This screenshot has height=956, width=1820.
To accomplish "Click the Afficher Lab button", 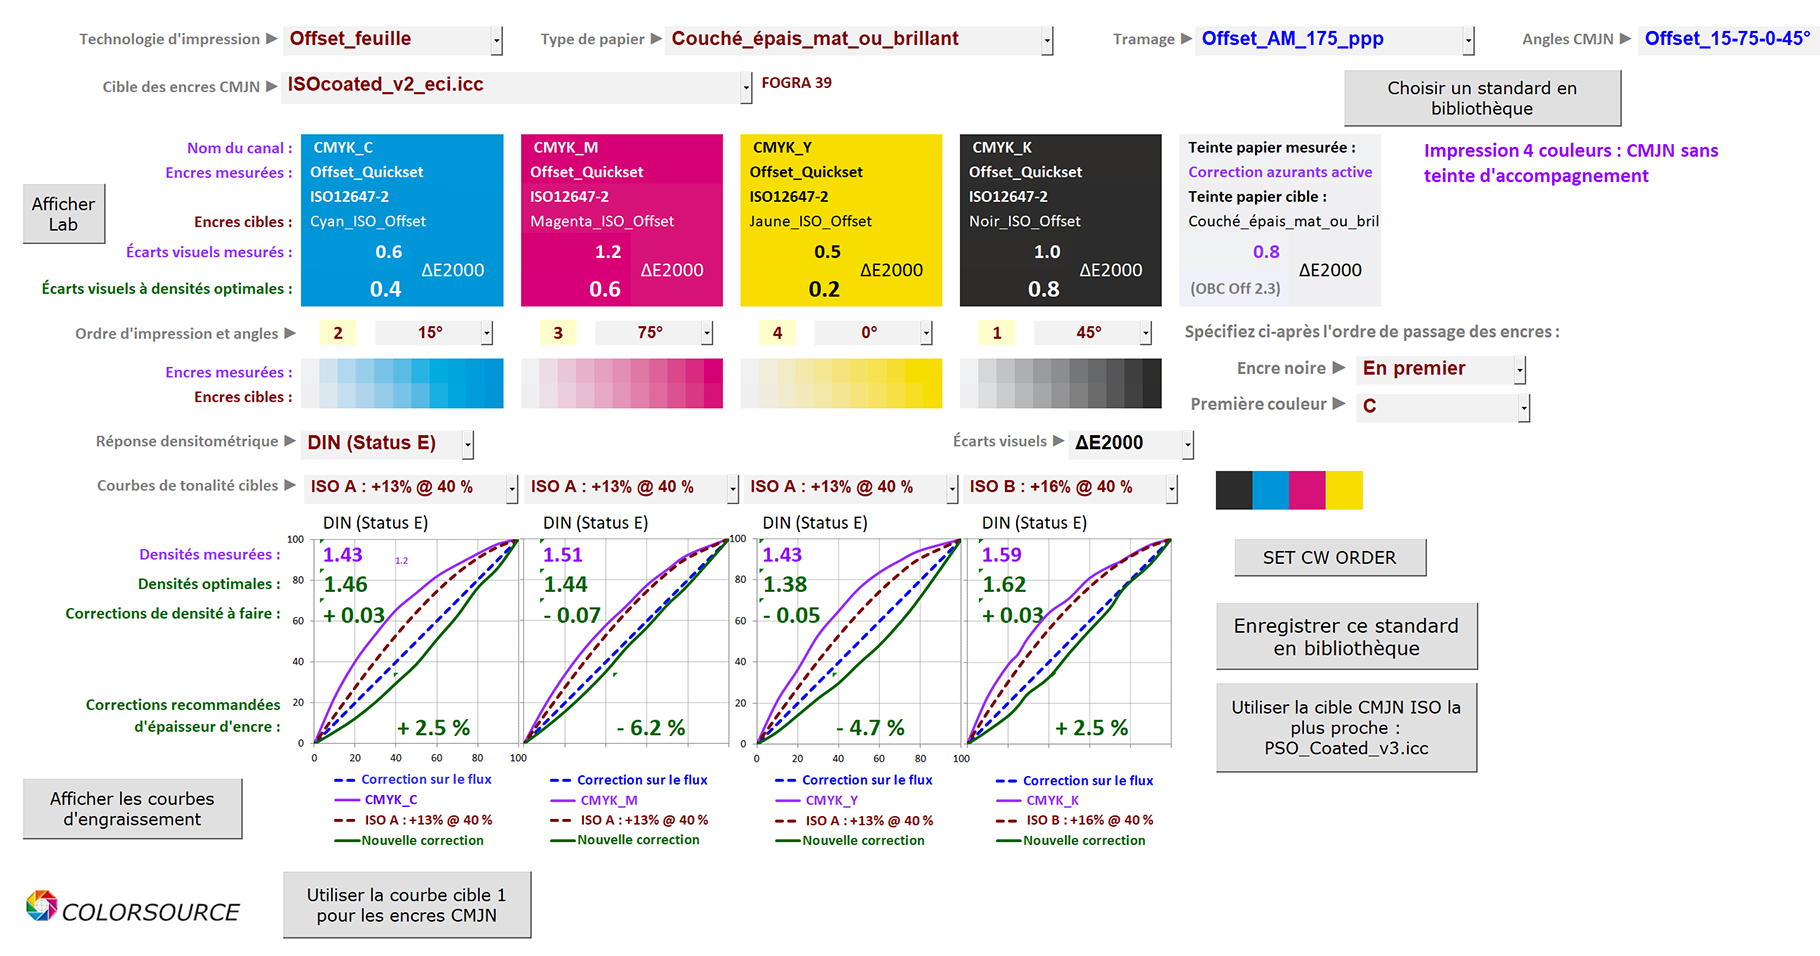I will tap(64, 214).
